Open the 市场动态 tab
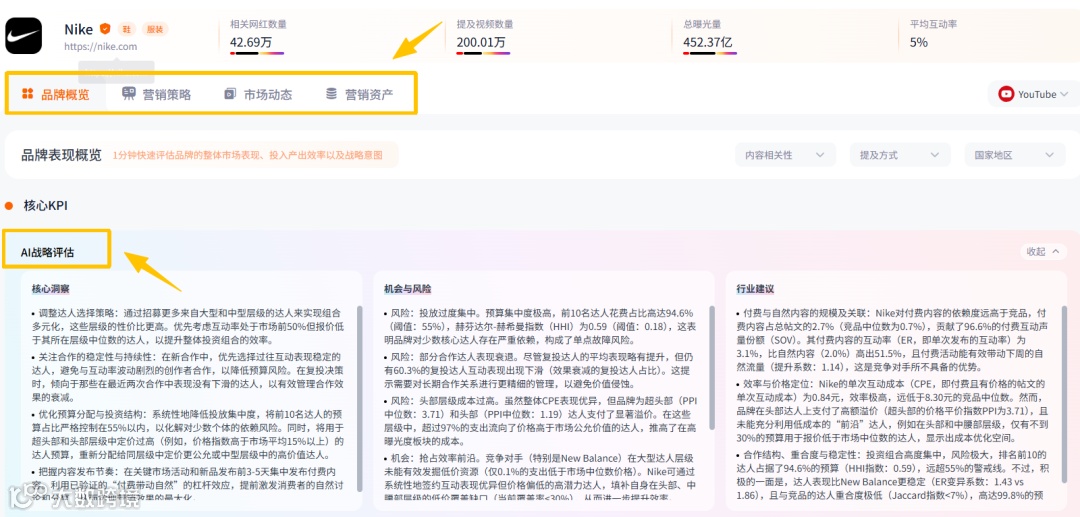 tap(258, 94)
